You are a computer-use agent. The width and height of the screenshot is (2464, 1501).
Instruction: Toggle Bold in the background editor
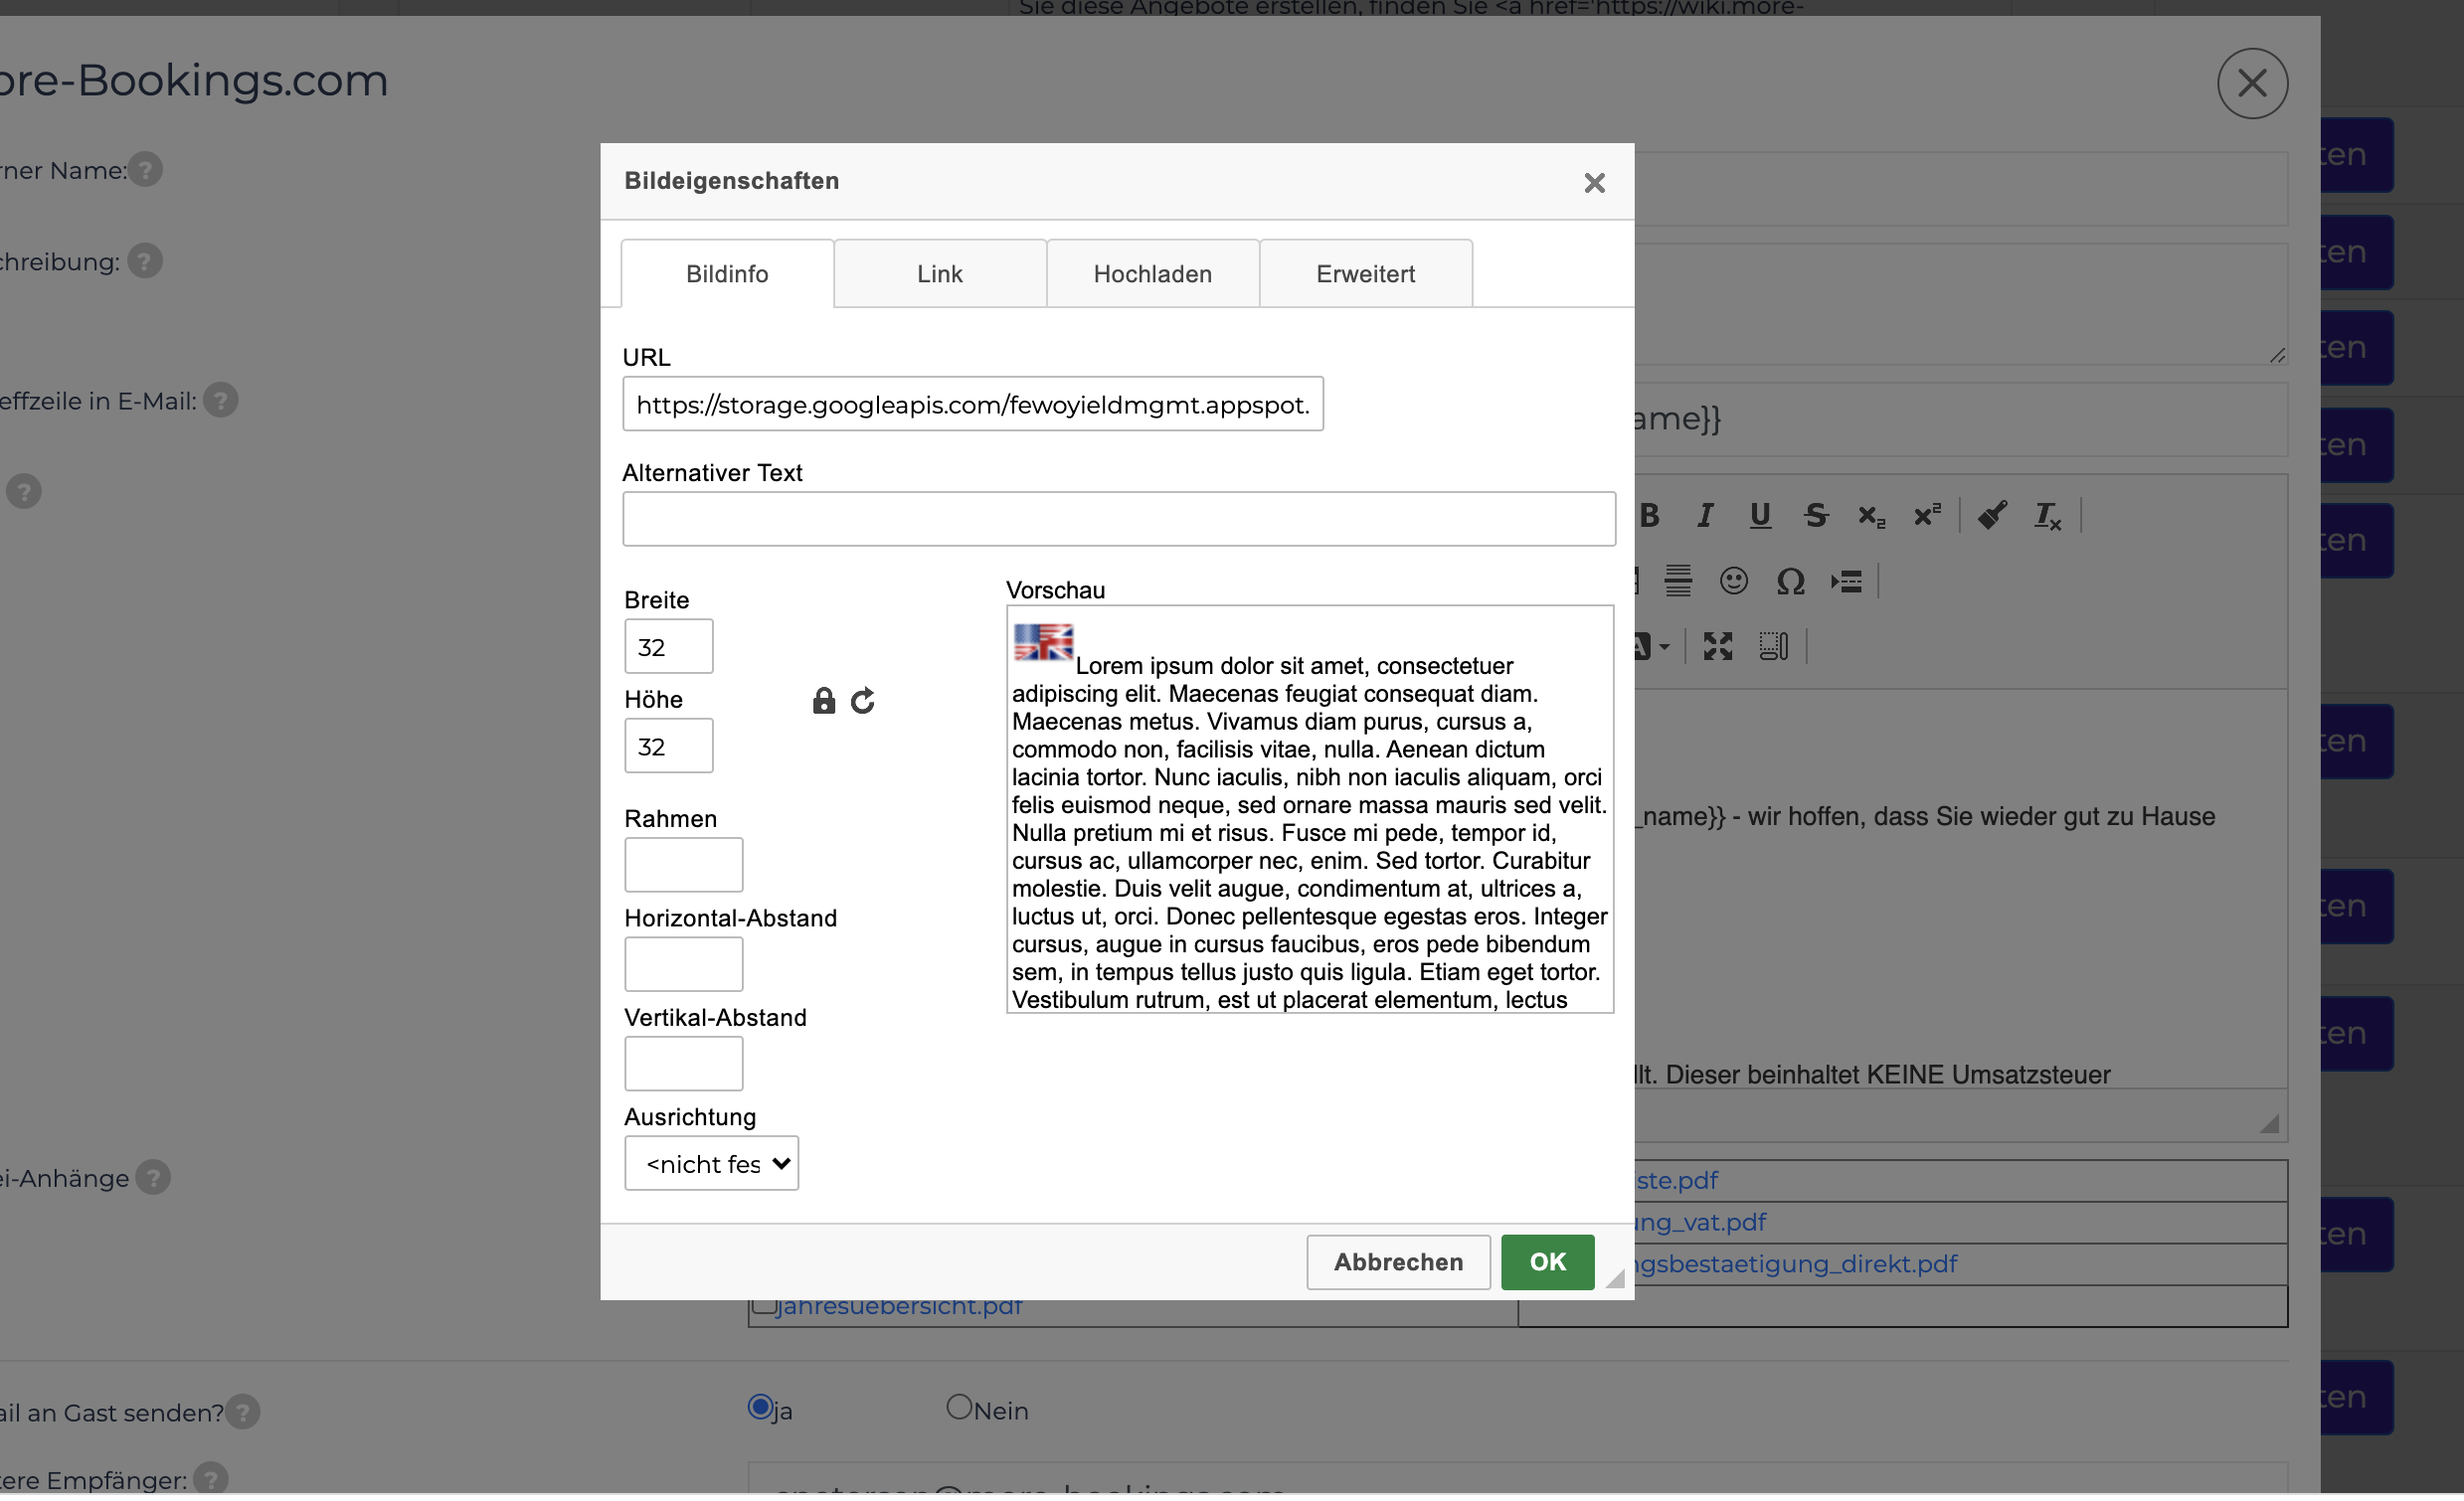[1650, 516]
